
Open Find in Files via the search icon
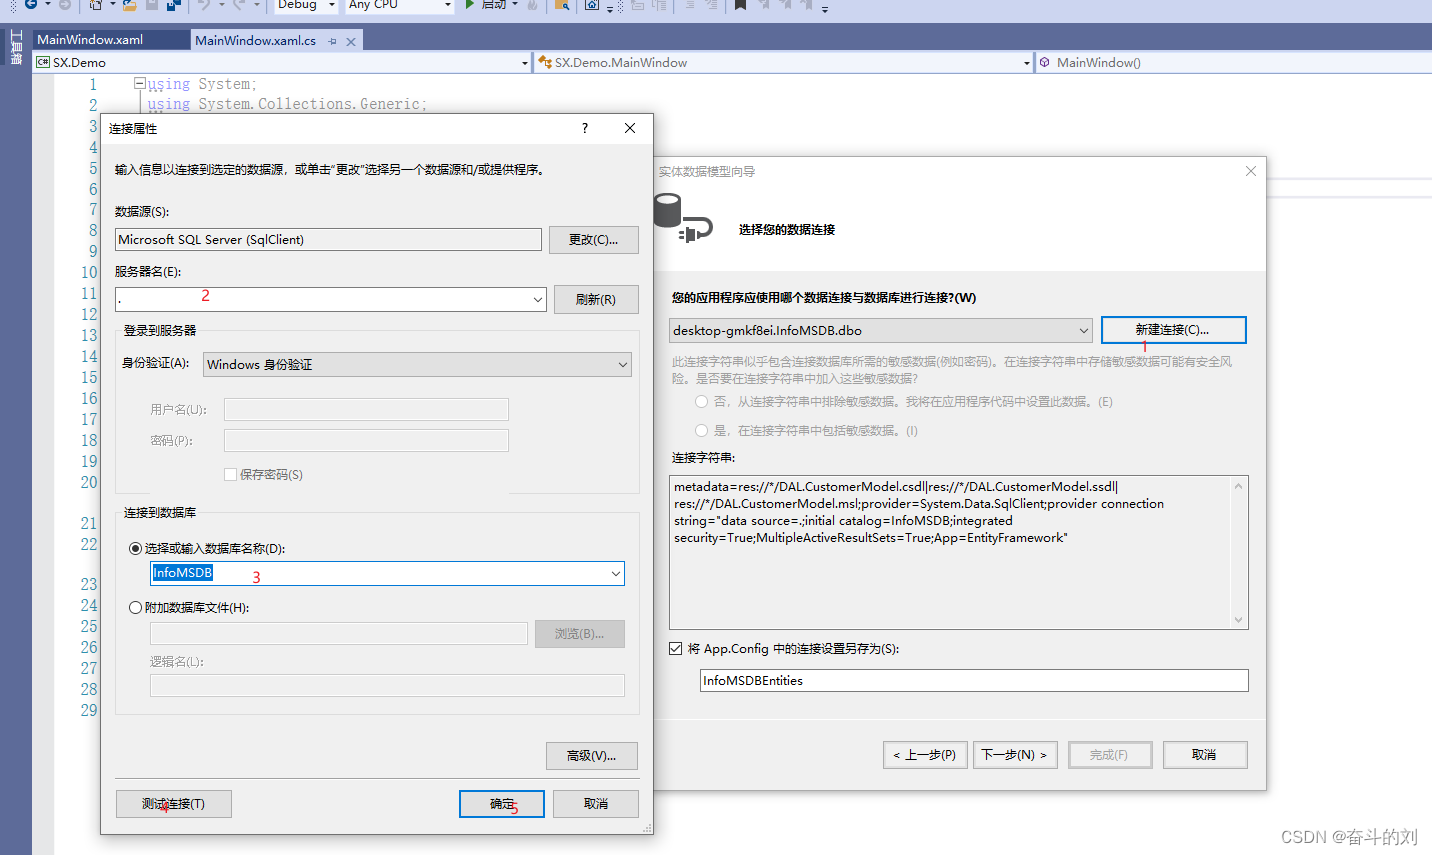[x=562, y=8]
